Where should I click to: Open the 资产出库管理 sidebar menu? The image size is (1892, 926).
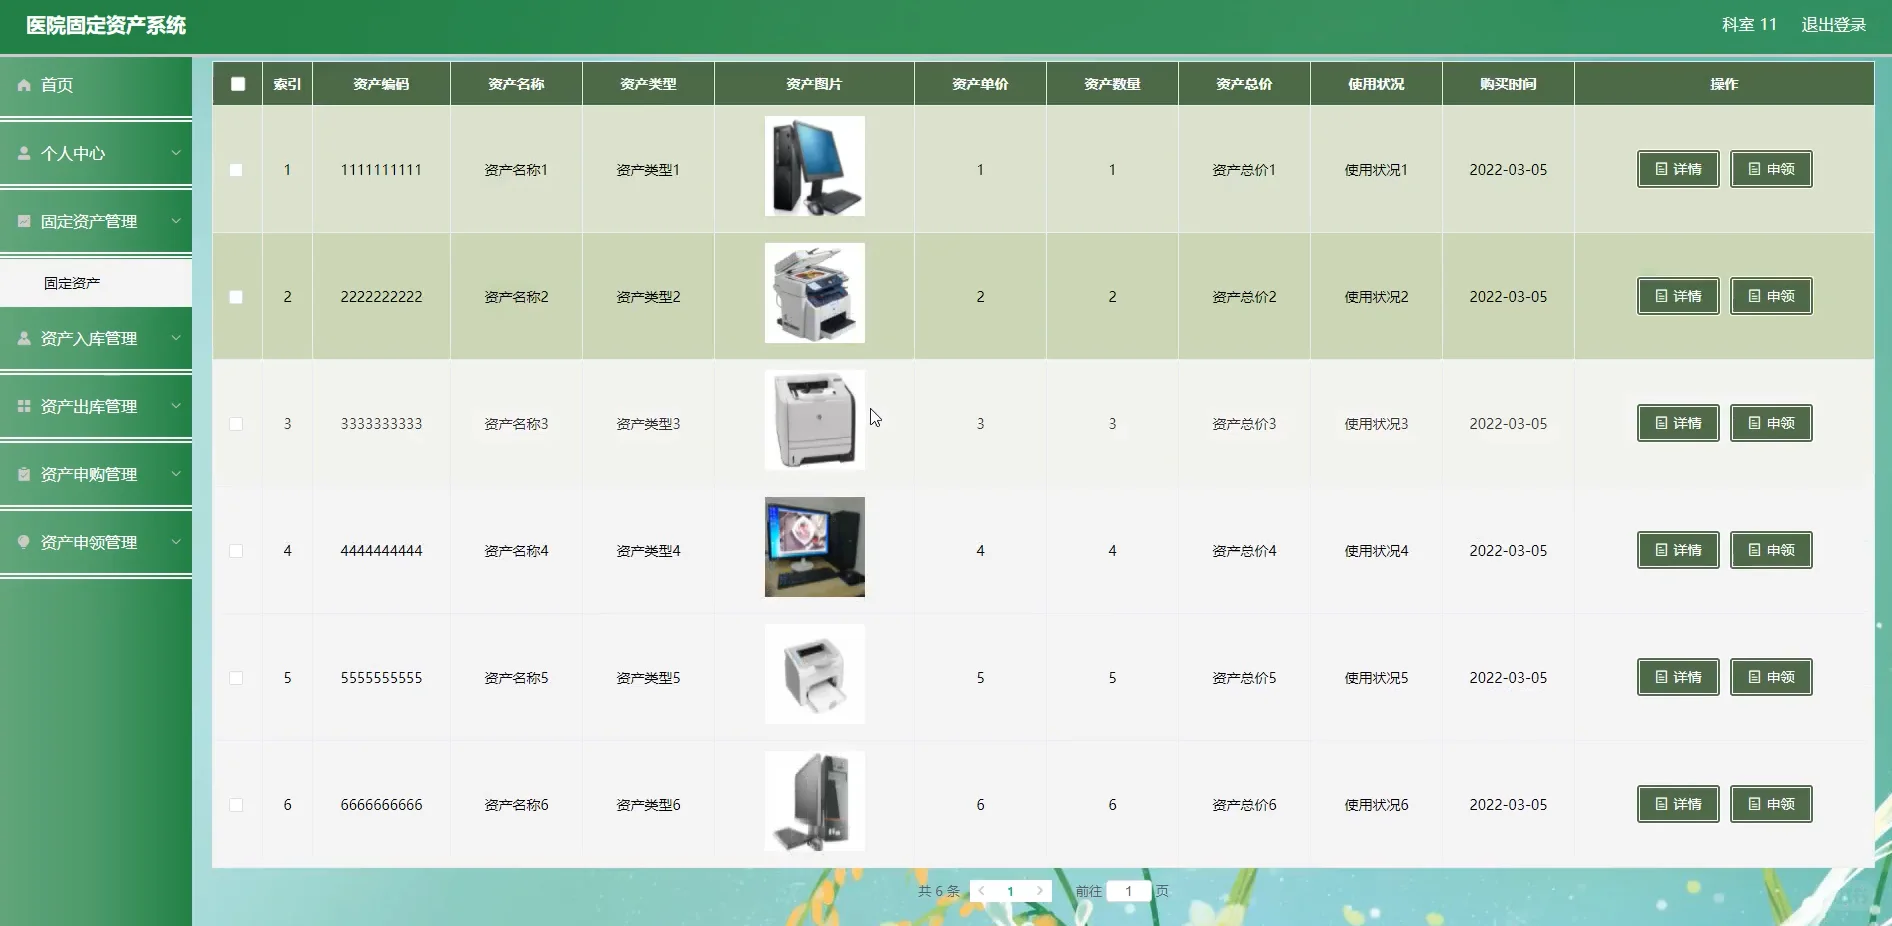96,406
